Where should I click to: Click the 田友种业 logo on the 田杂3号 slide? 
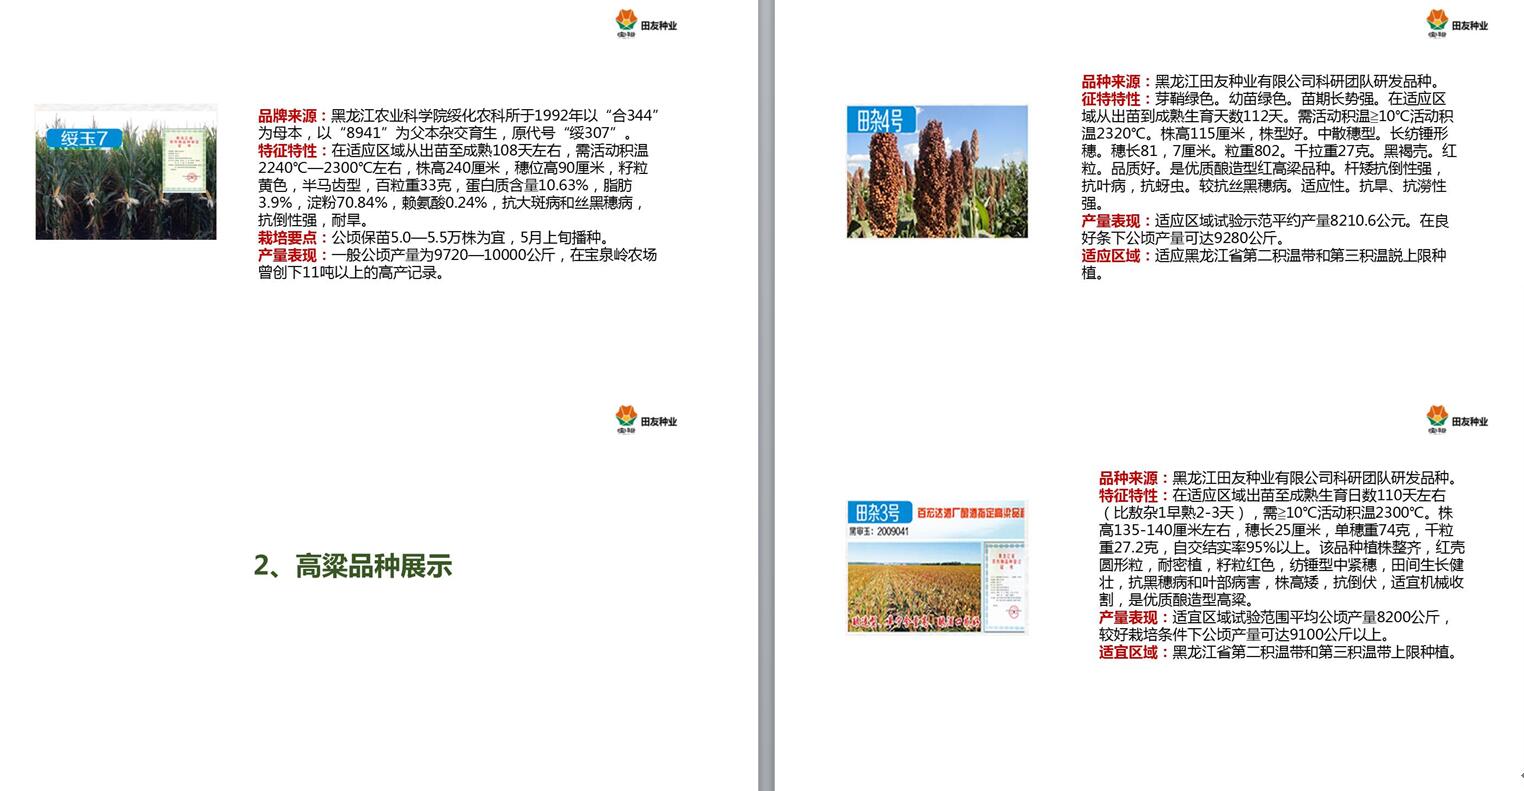click(1457, 420)
